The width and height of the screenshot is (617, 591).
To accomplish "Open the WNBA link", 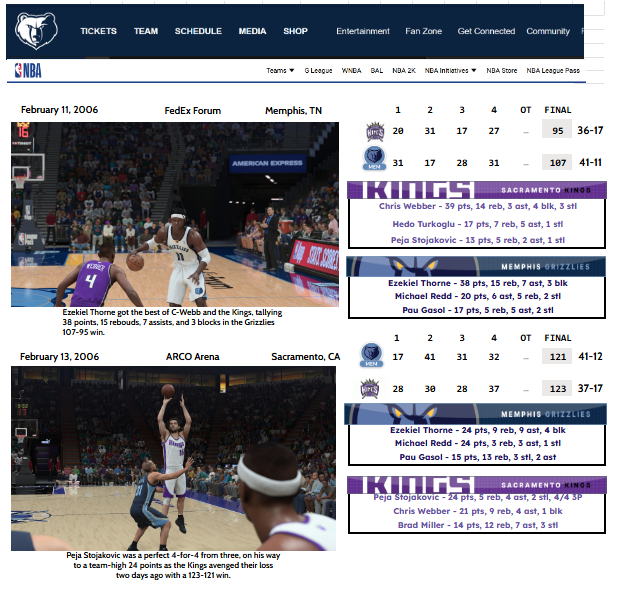I will click(x=351, y=70).
